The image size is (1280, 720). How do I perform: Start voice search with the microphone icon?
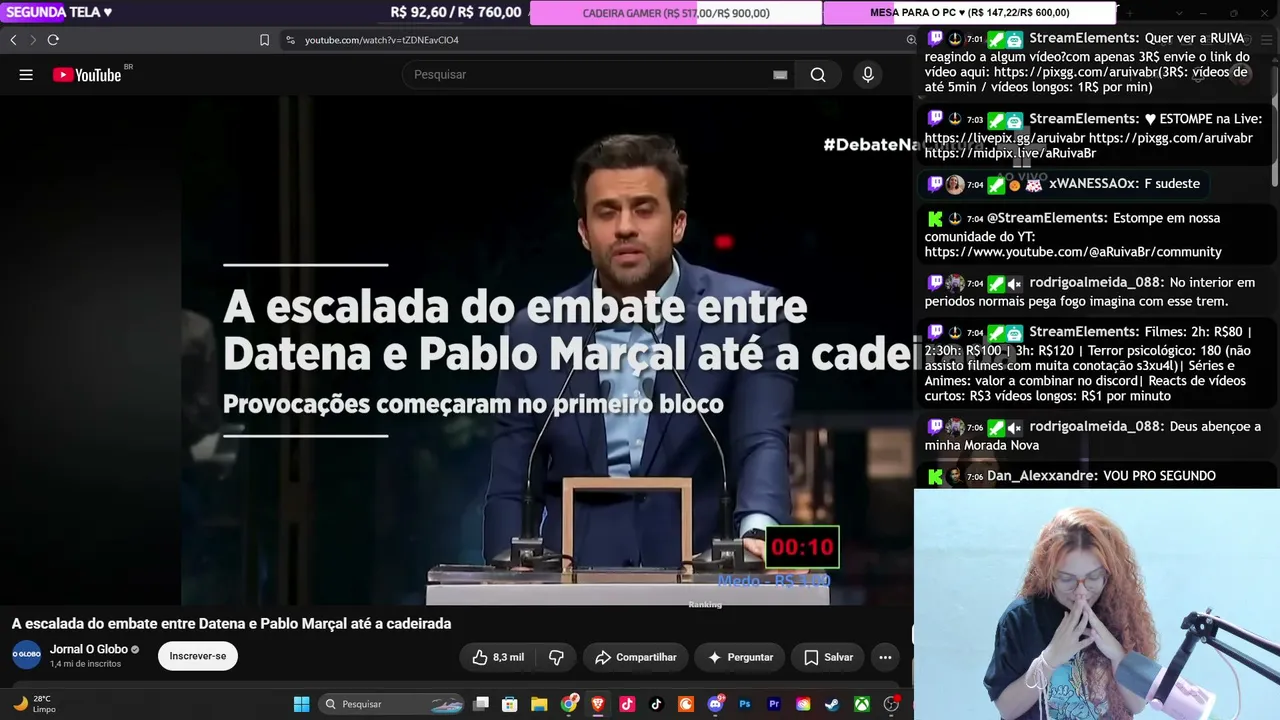pyautogui.click(x=868, y=75)
